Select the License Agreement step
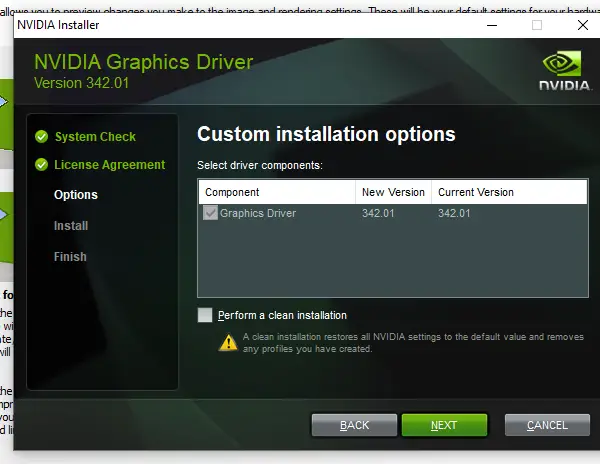Screen dimensions: 600x464 pyautogui.click(x=109, y=164)
